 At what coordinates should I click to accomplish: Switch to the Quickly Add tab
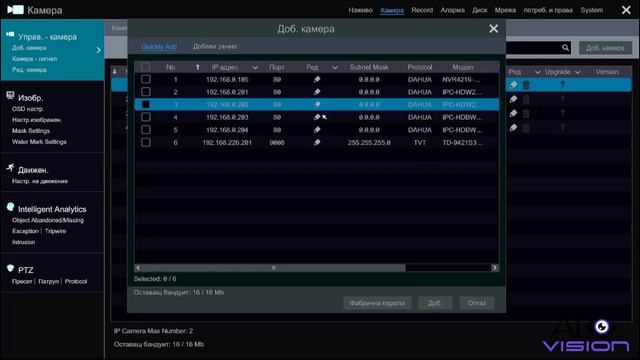159,47
